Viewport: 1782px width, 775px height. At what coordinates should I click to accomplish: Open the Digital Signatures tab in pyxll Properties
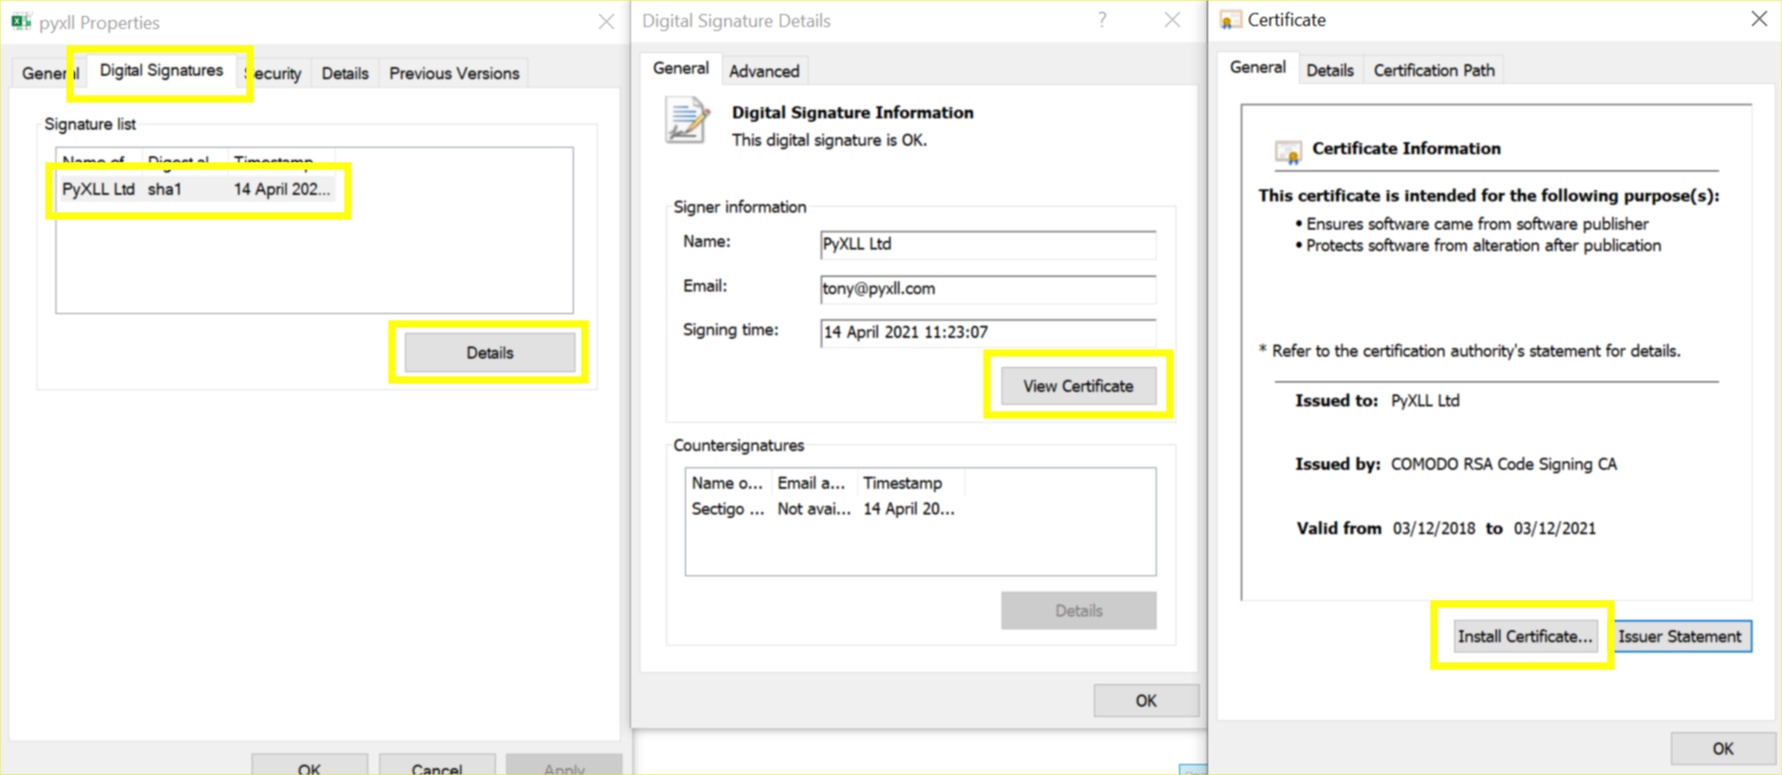pyautogui.click(x=161, y=71)
